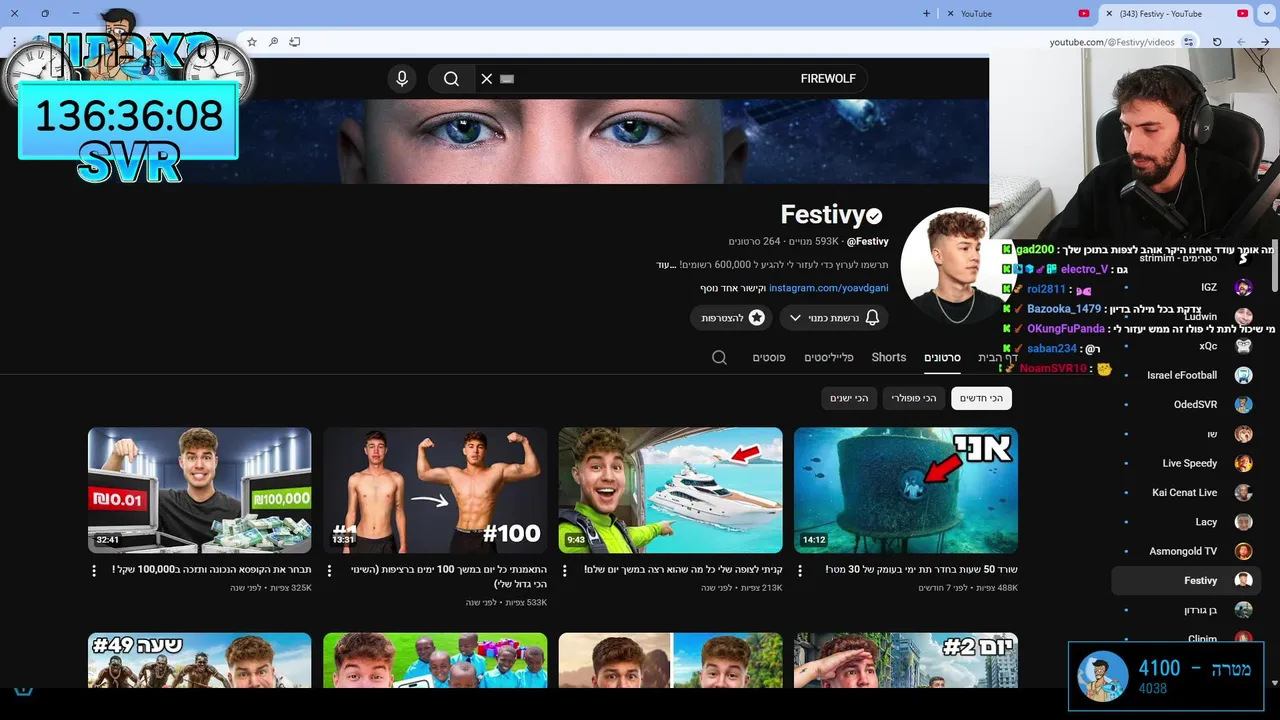Open Asmongold TV in the sidebar
1280x720 pixels.
(1186, 551)
